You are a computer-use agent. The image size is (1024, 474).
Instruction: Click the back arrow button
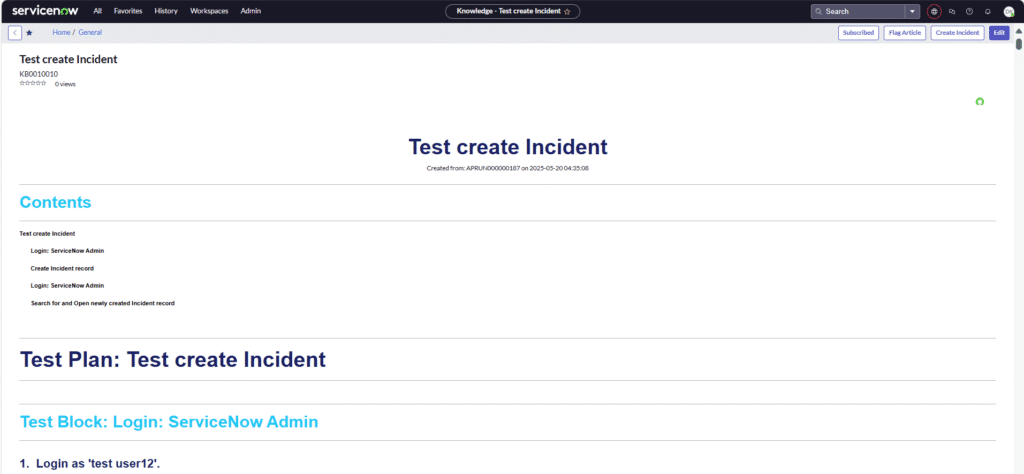[15, 33]
